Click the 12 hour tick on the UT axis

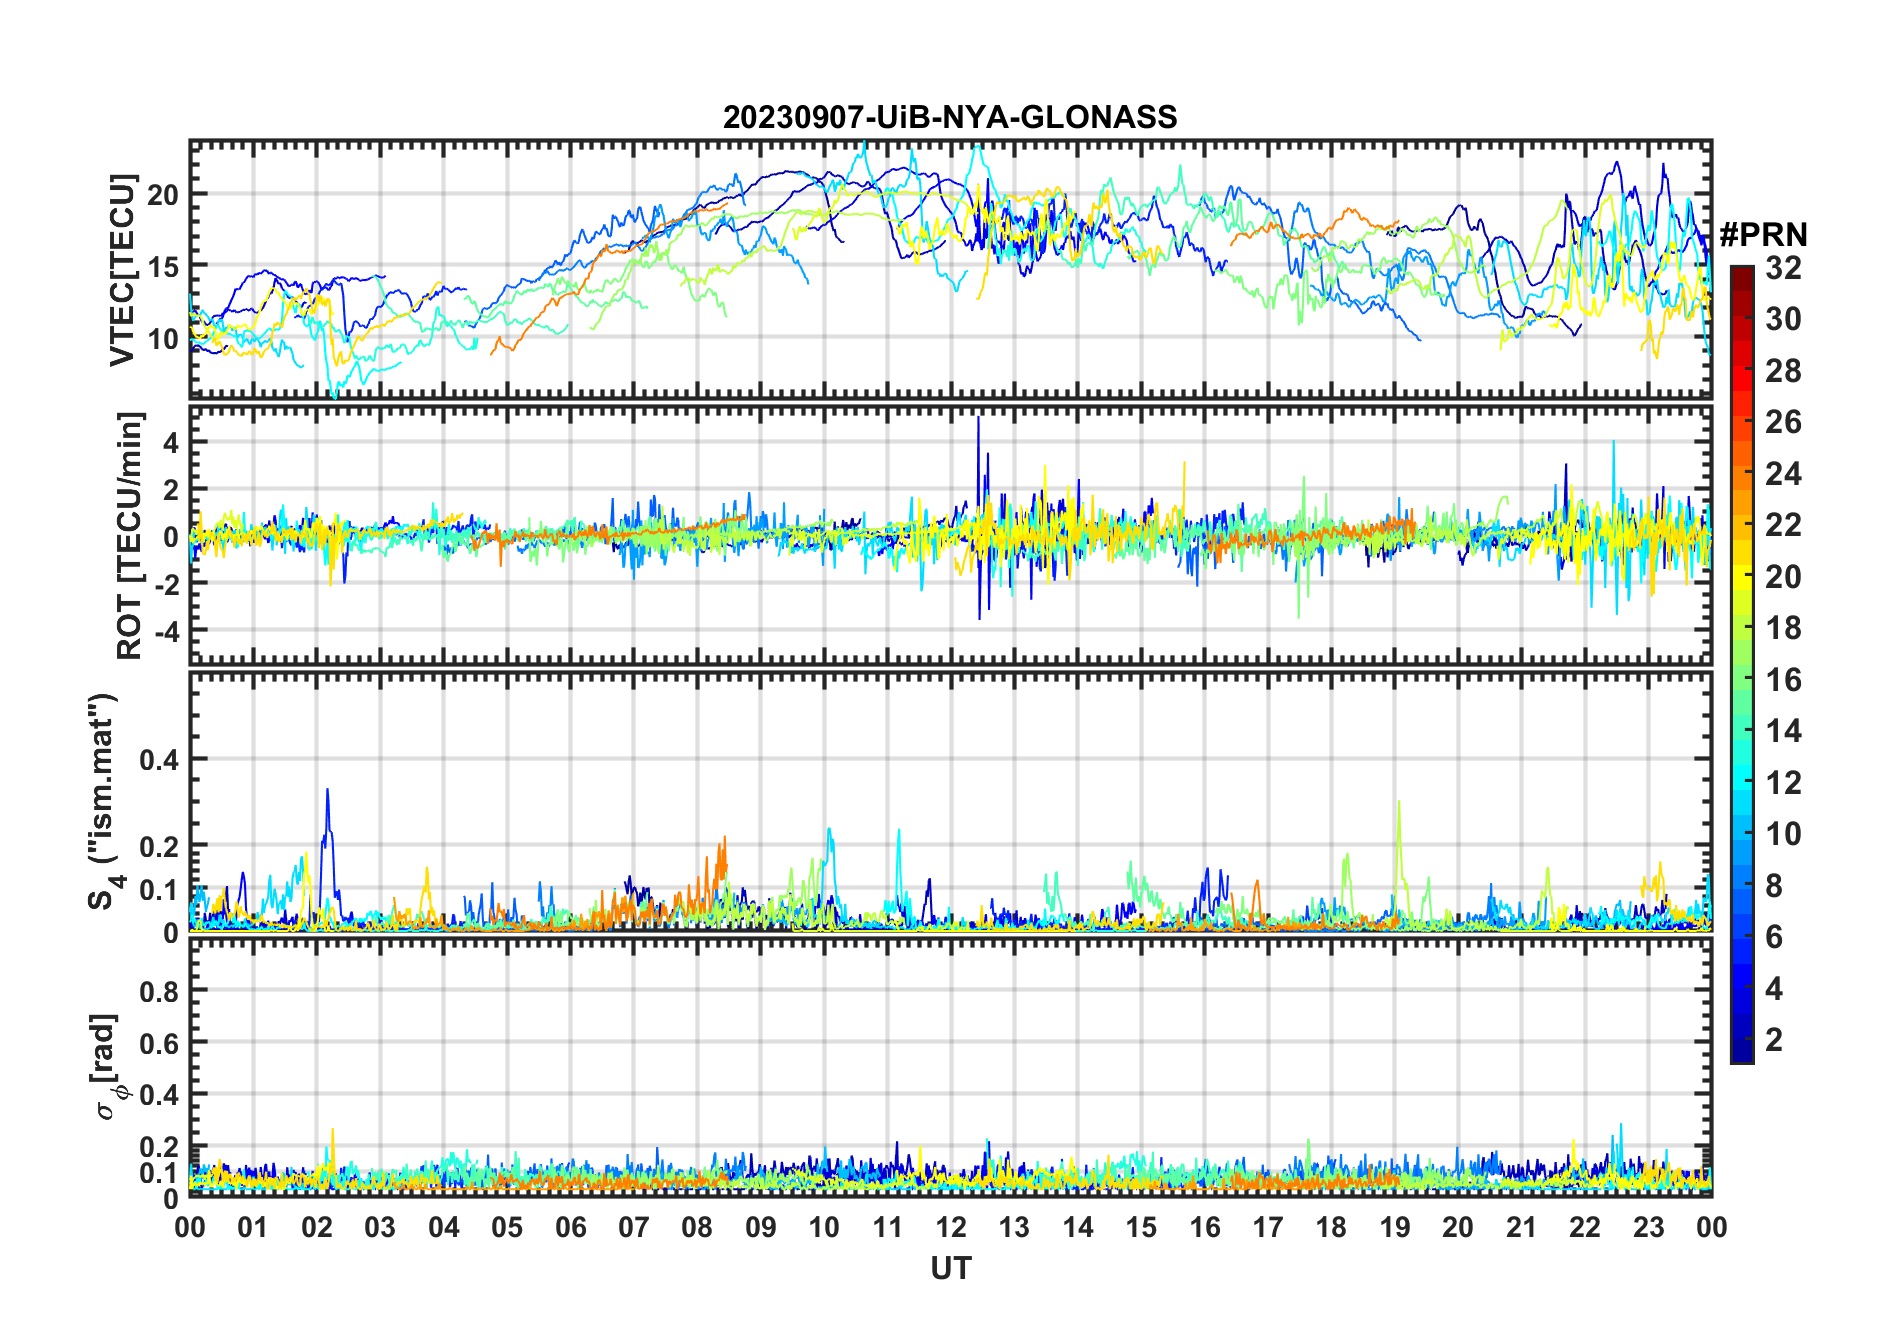pyautogui.click(x=951, y=1227)
